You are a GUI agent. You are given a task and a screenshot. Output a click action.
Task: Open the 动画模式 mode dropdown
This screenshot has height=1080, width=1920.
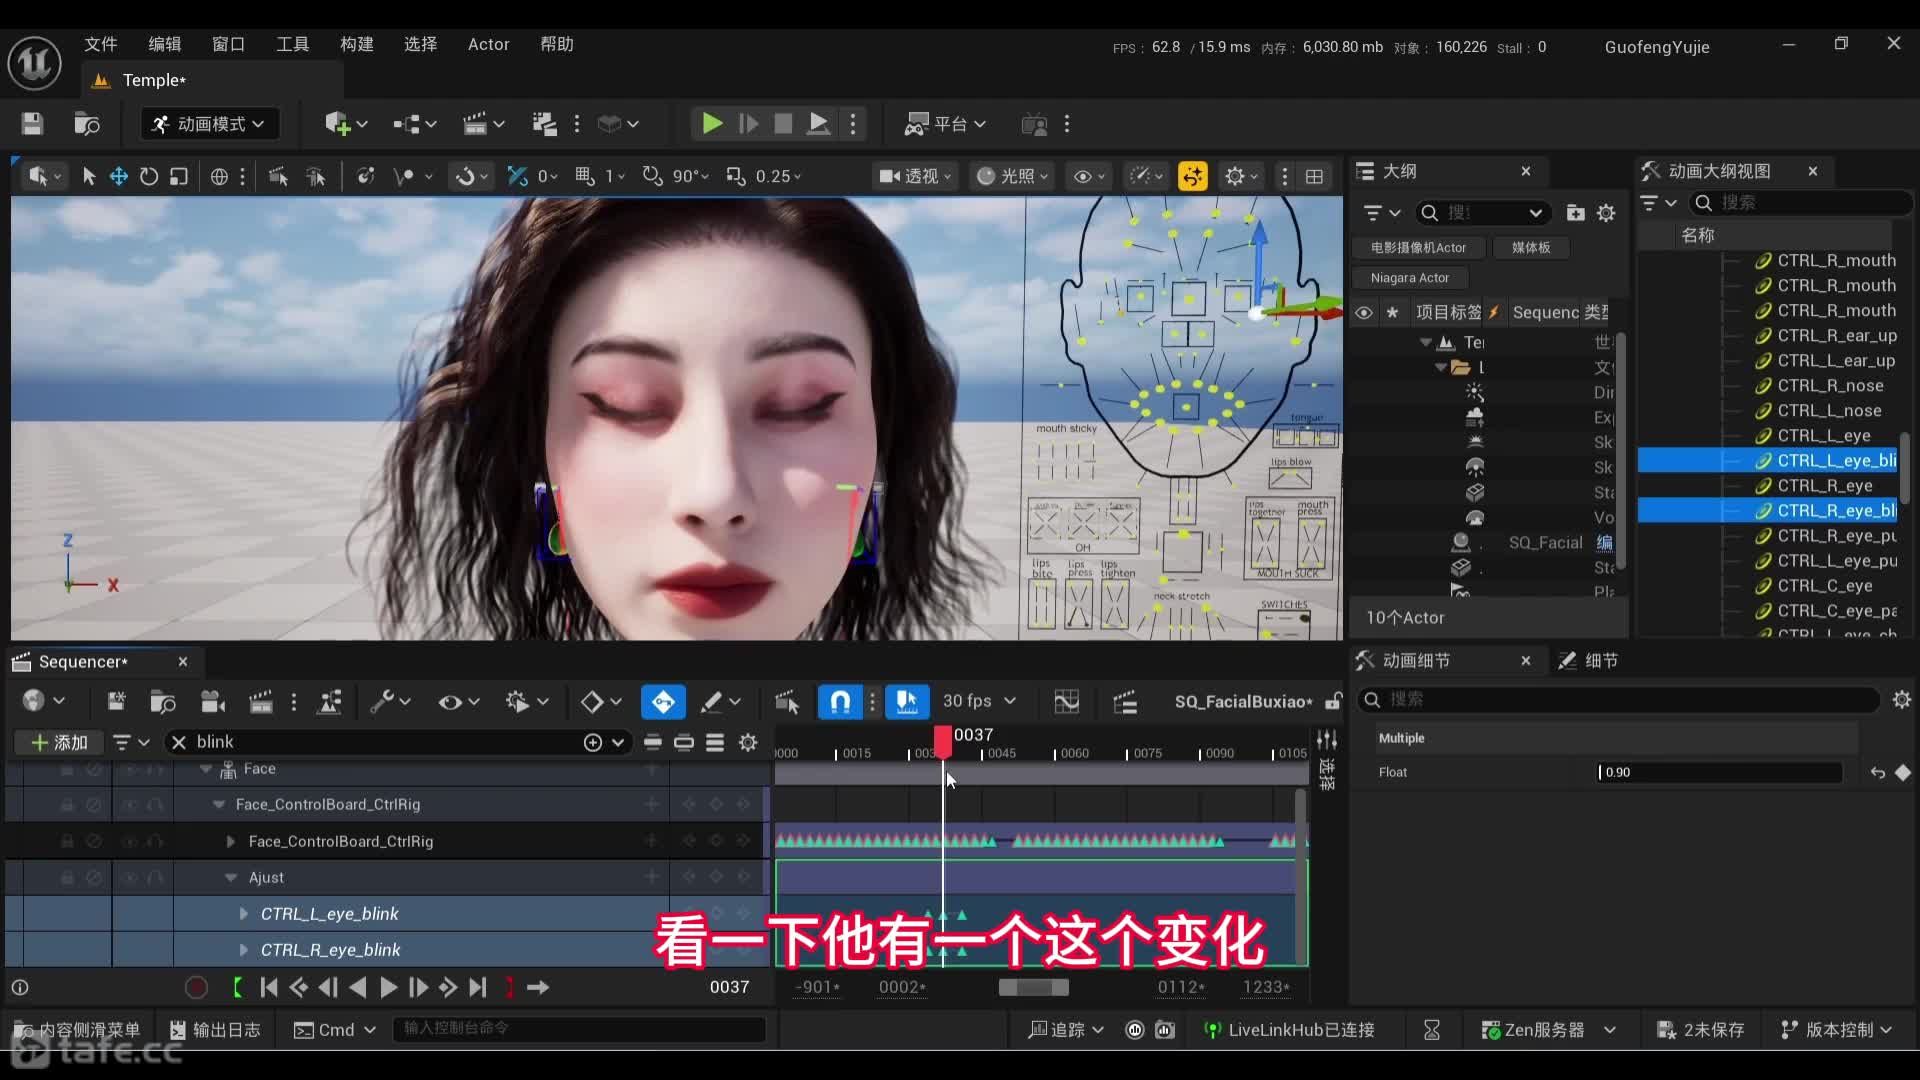(x=209, y=123)
